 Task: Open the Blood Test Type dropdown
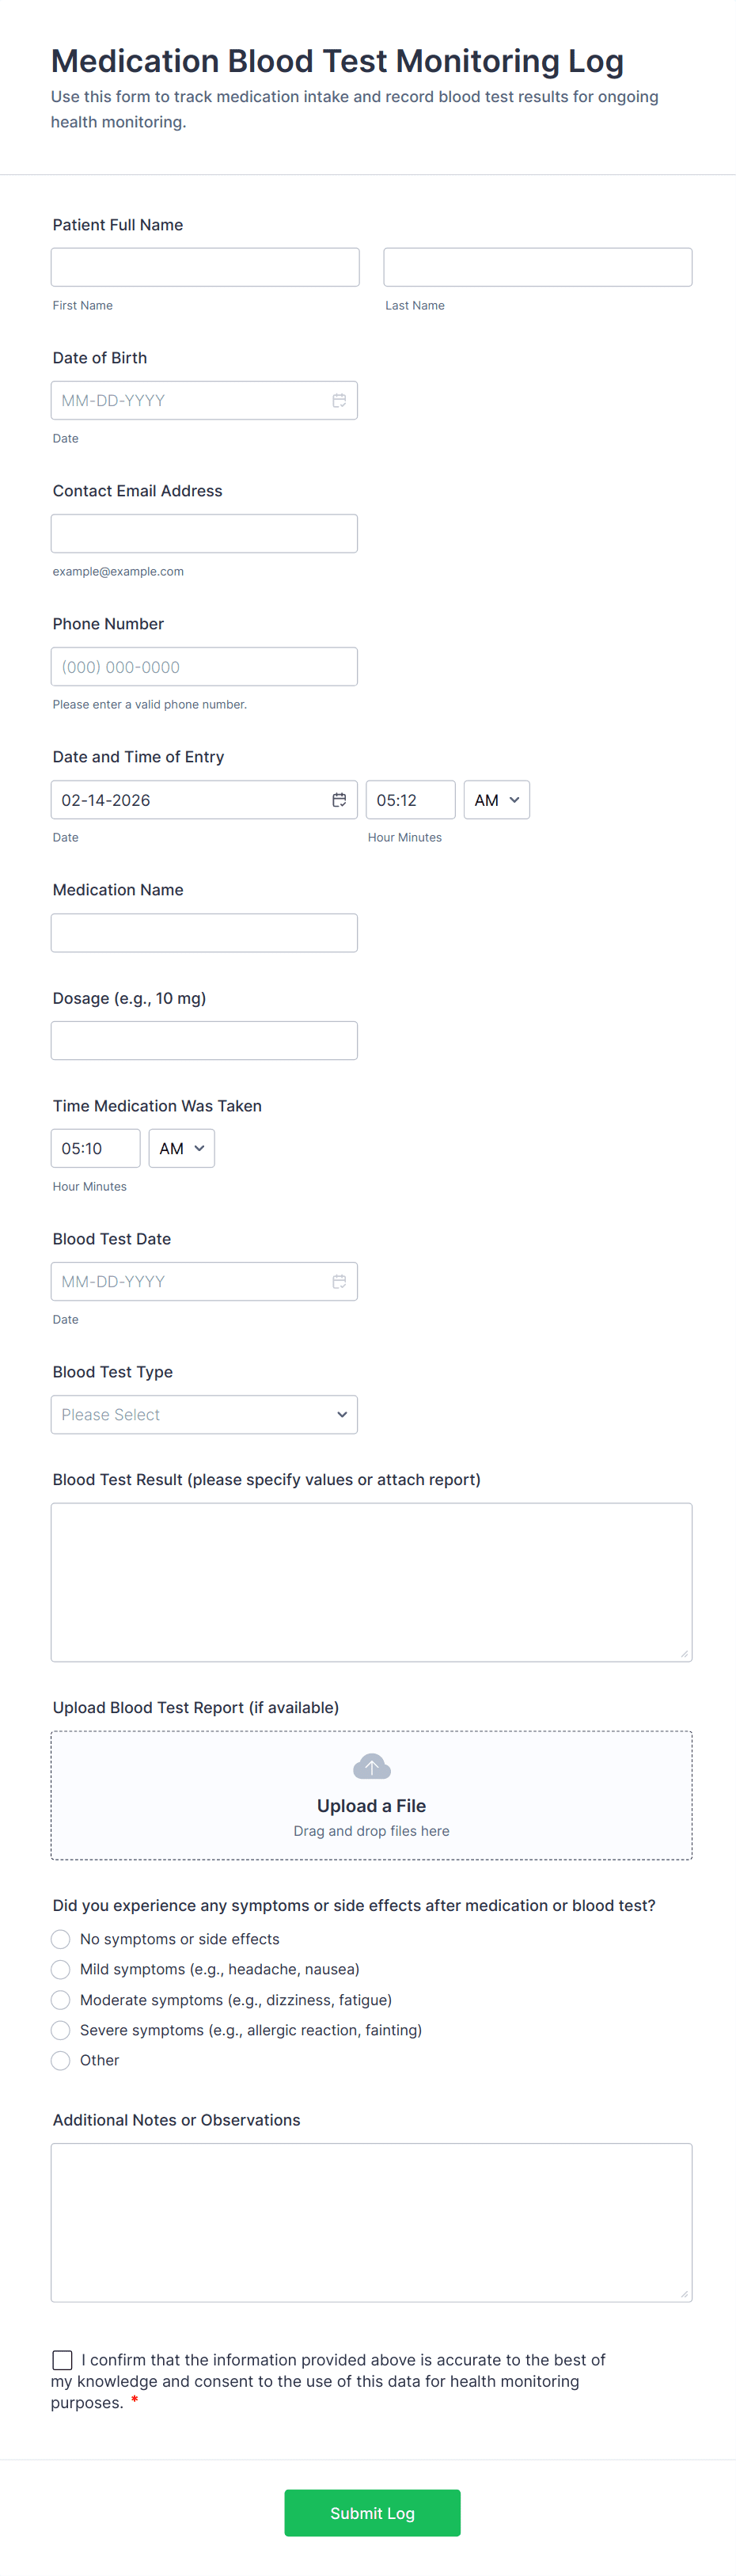[x=204, y=1415]
